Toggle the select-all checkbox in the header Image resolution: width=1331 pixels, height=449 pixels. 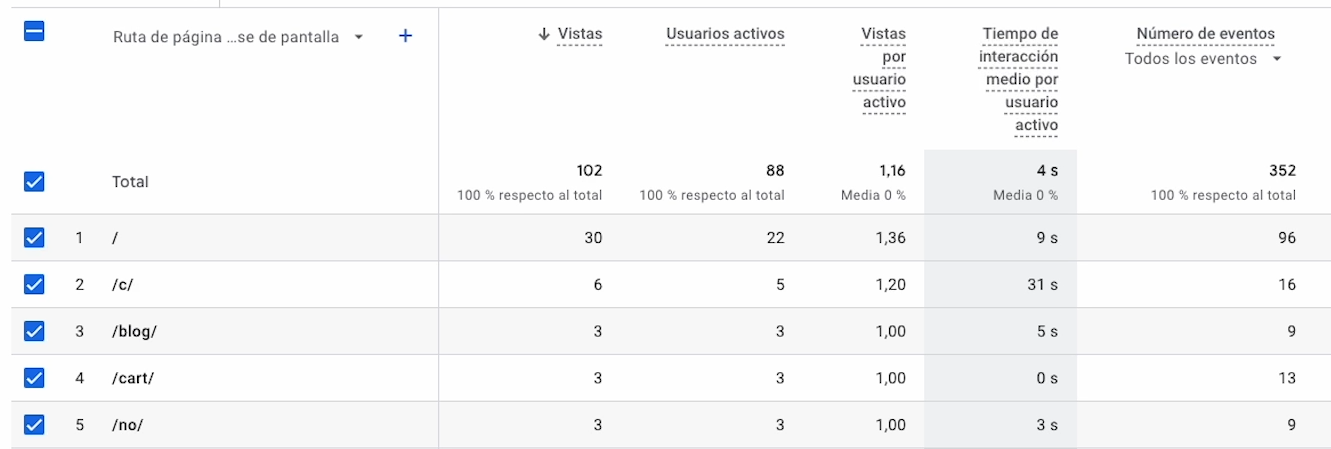click(x=34, y=32)
